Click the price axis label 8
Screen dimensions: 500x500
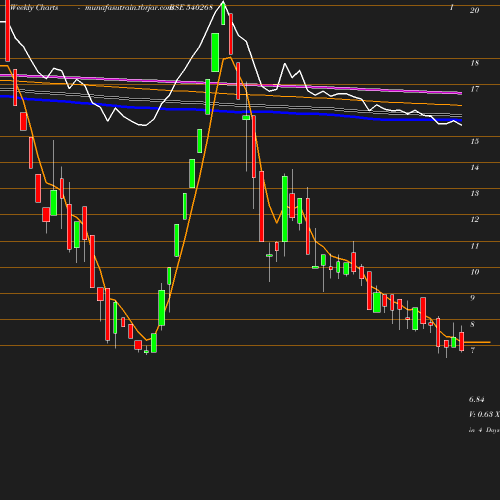pos(472,324)
